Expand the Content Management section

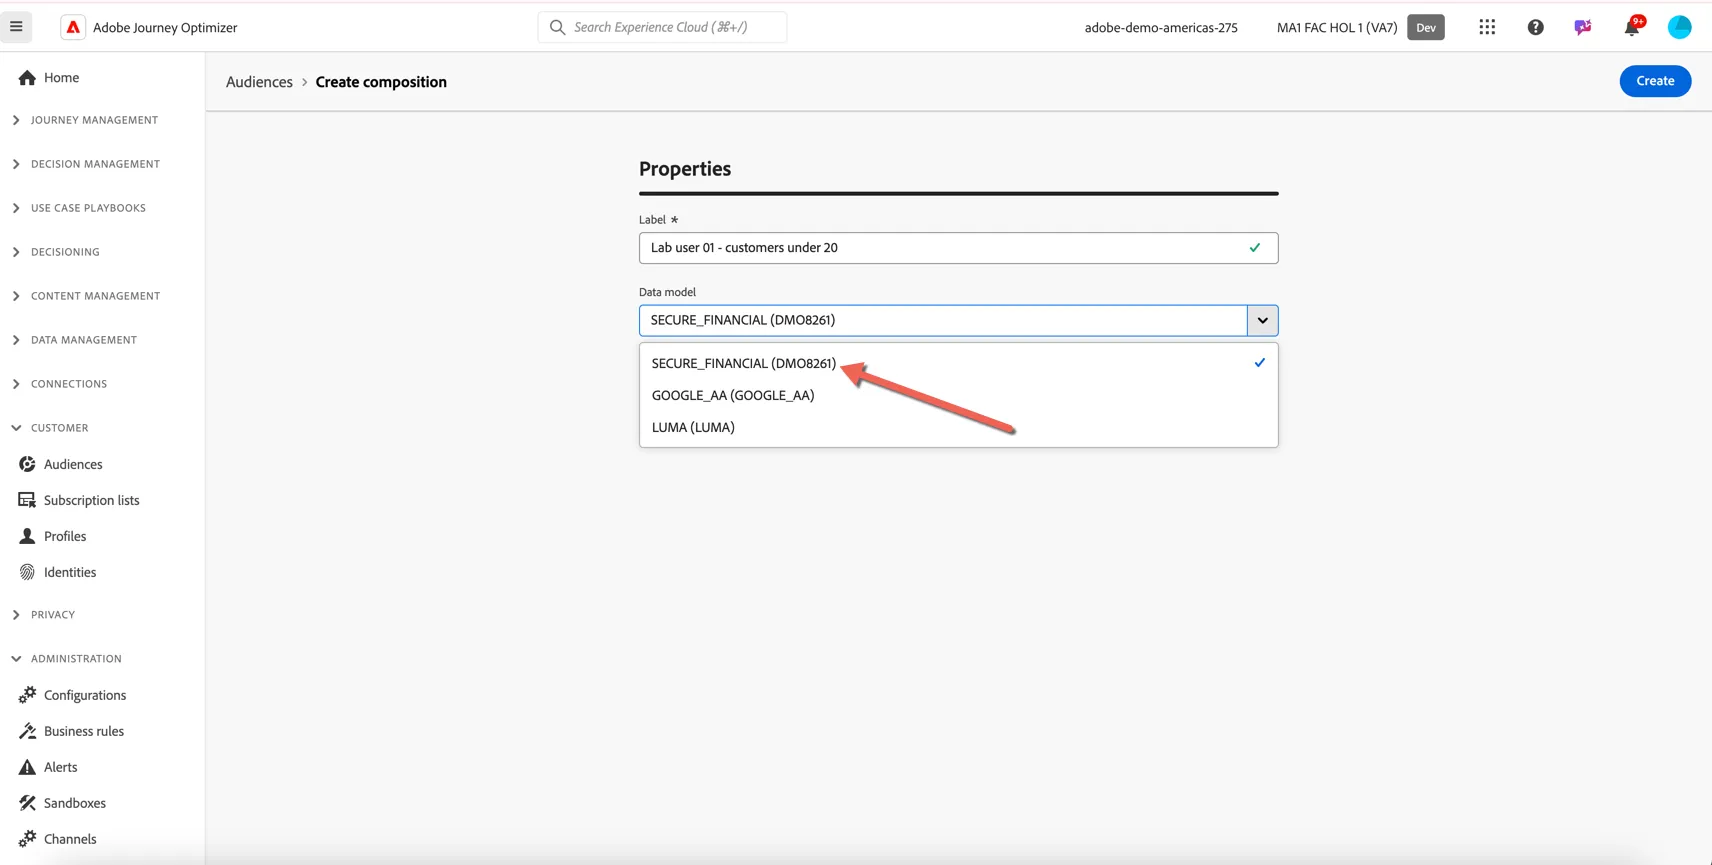[x=86, y=296]
